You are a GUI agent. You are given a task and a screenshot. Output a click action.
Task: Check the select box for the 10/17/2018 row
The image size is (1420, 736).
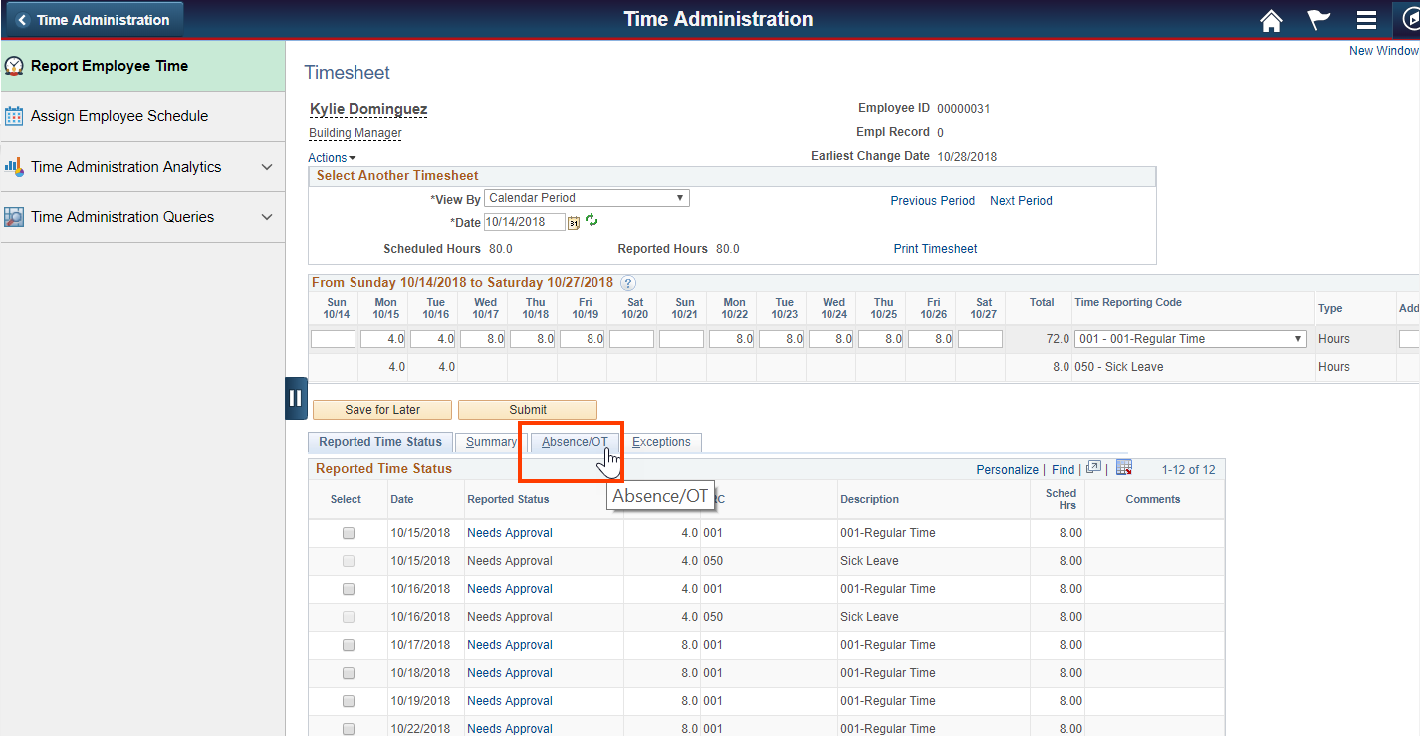click(x=348, y=644)
